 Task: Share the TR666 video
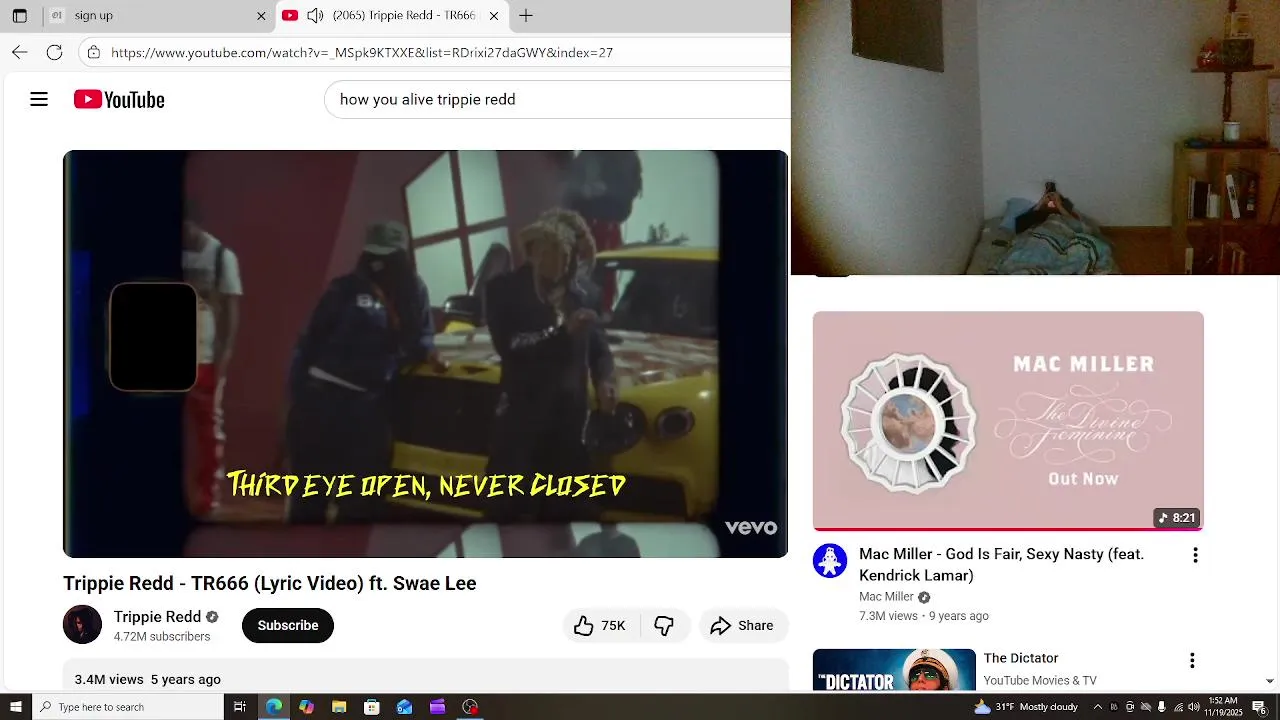coord(743,625)
